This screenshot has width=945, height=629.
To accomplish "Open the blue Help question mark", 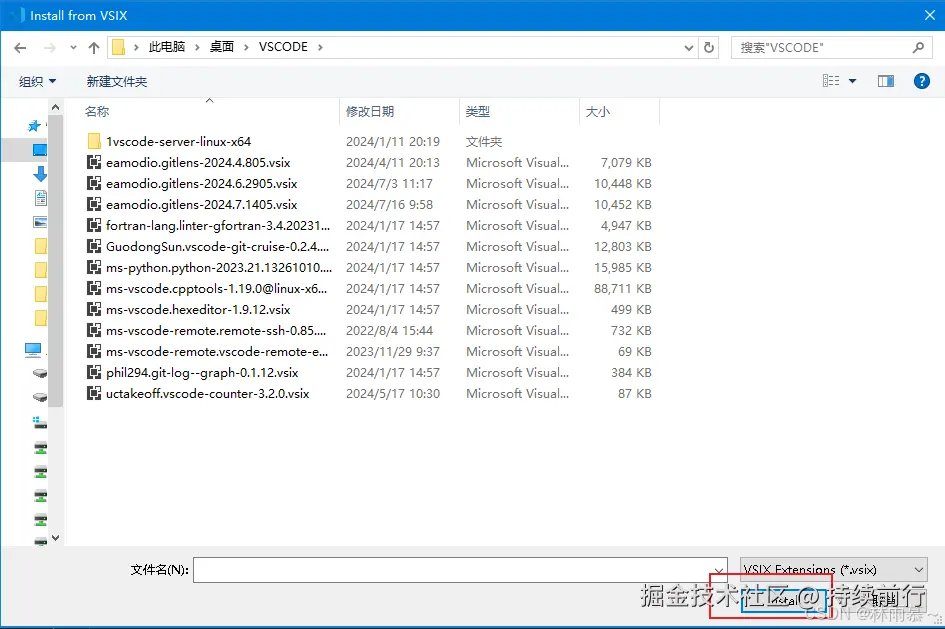I will point(921,81).
